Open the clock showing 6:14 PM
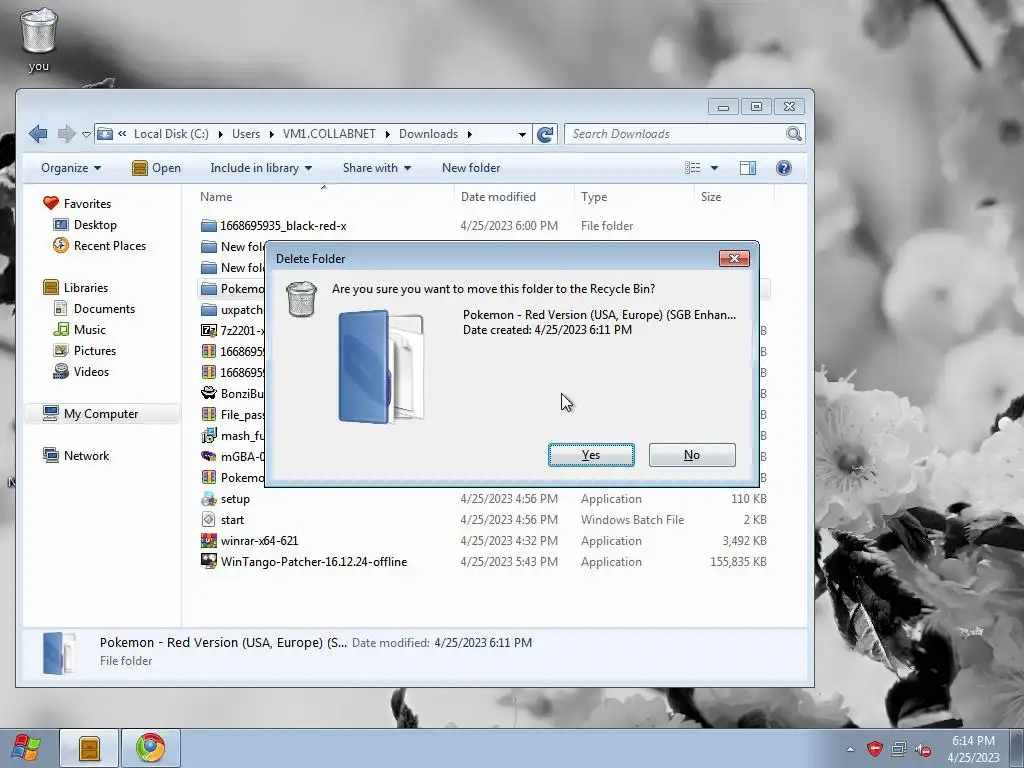 [972, 749]
